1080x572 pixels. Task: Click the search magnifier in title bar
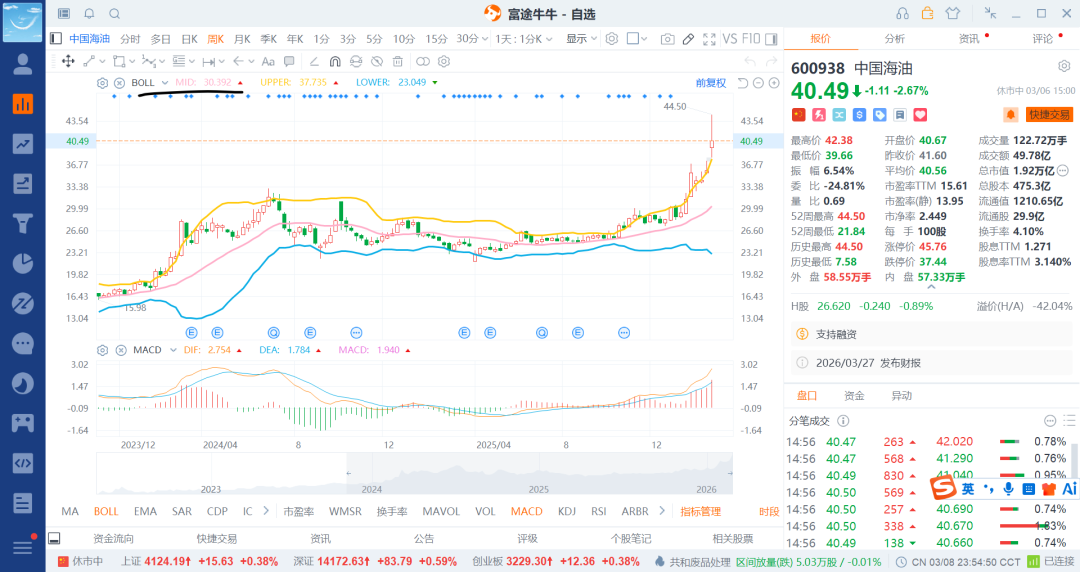pos(115,13)
